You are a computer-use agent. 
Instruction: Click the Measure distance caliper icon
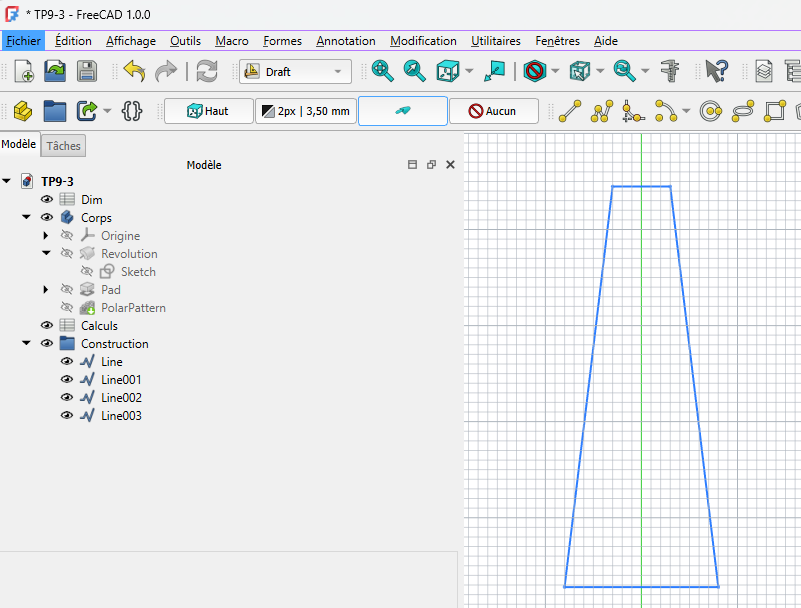tap(671, 71)
